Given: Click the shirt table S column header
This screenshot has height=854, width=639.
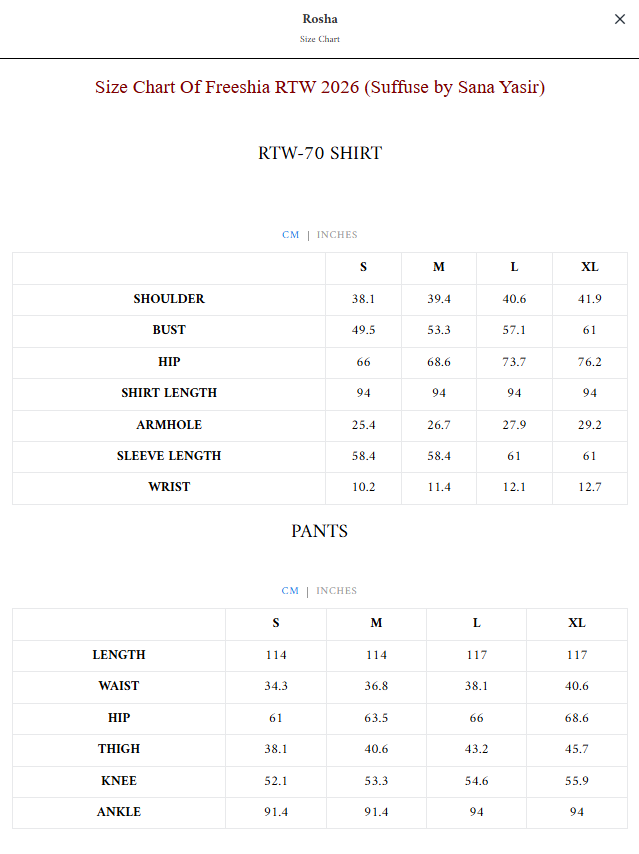Looking at the screenshot, I should pos(363,267).
